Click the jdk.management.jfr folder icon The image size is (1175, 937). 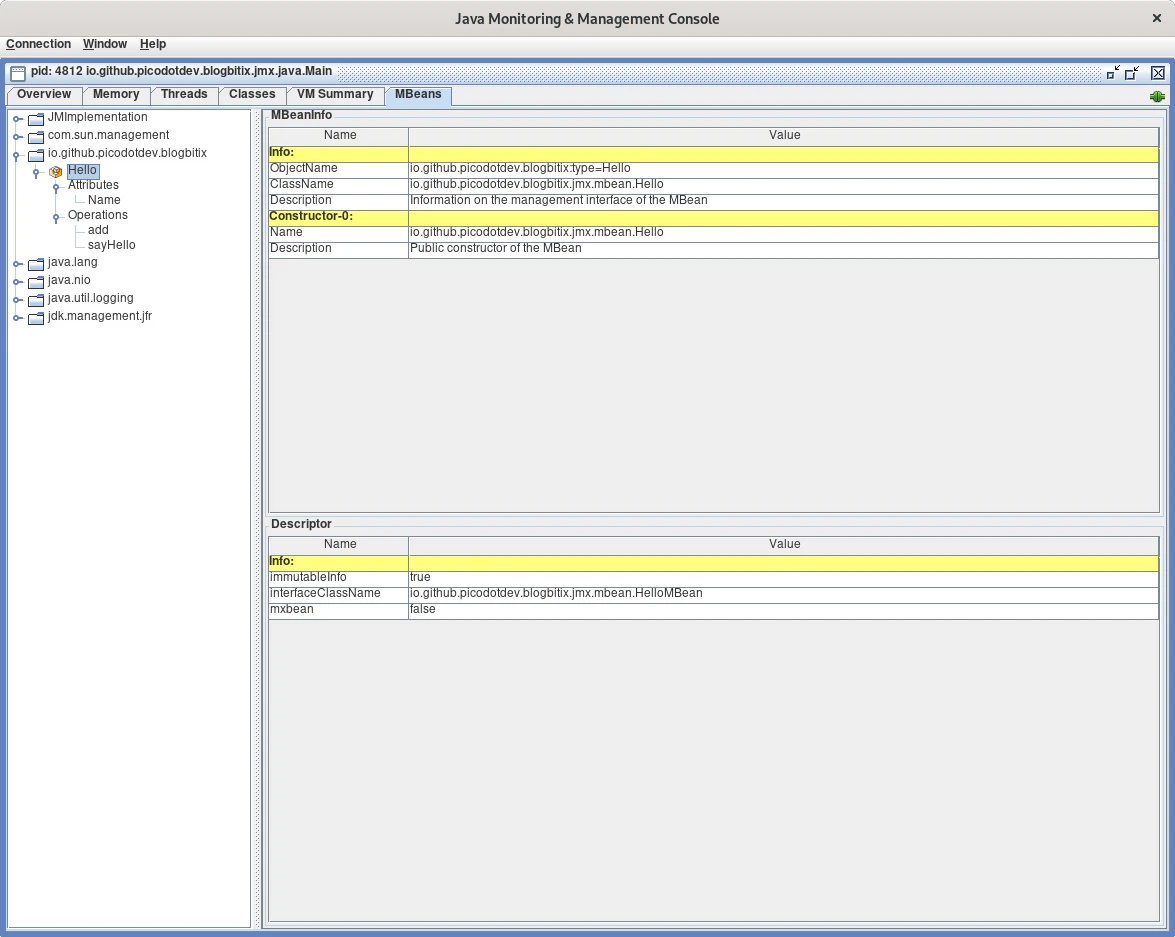[x=36, y=318]
